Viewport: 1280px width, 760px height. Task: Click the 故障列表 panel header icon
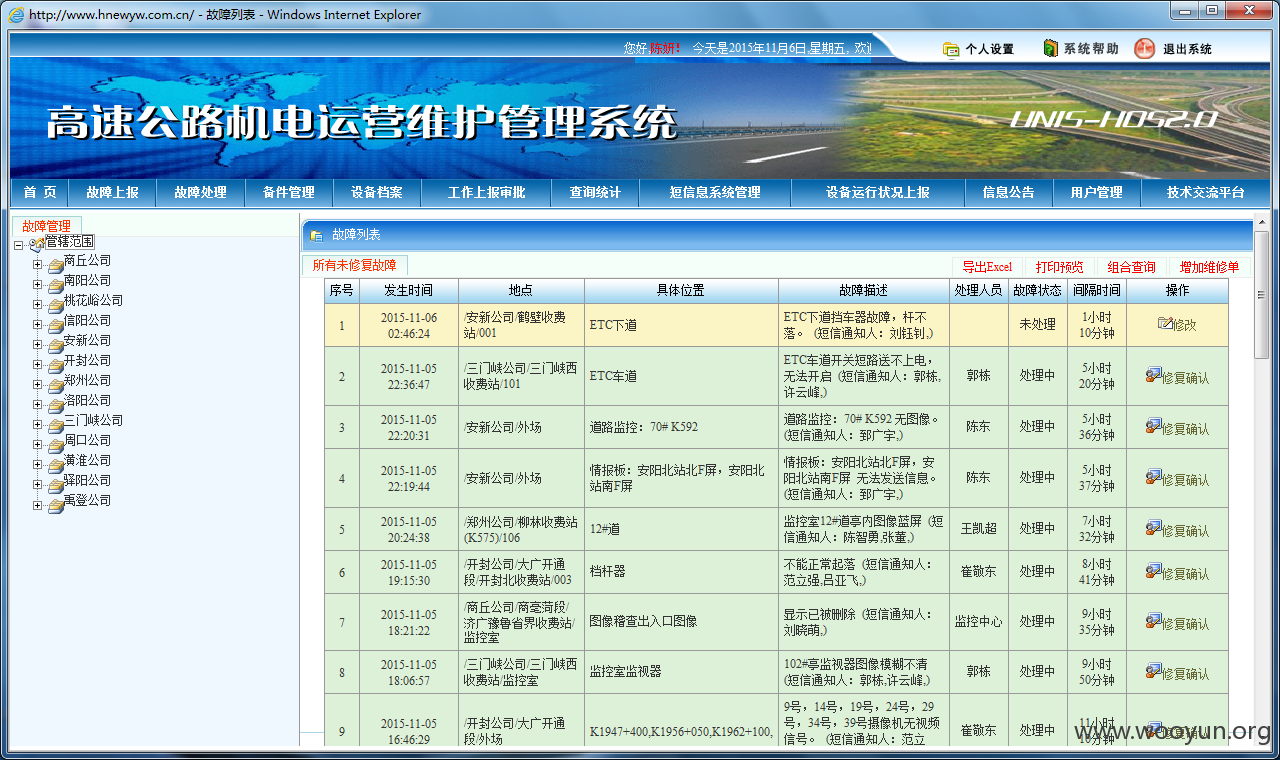(x=317, y=235)
